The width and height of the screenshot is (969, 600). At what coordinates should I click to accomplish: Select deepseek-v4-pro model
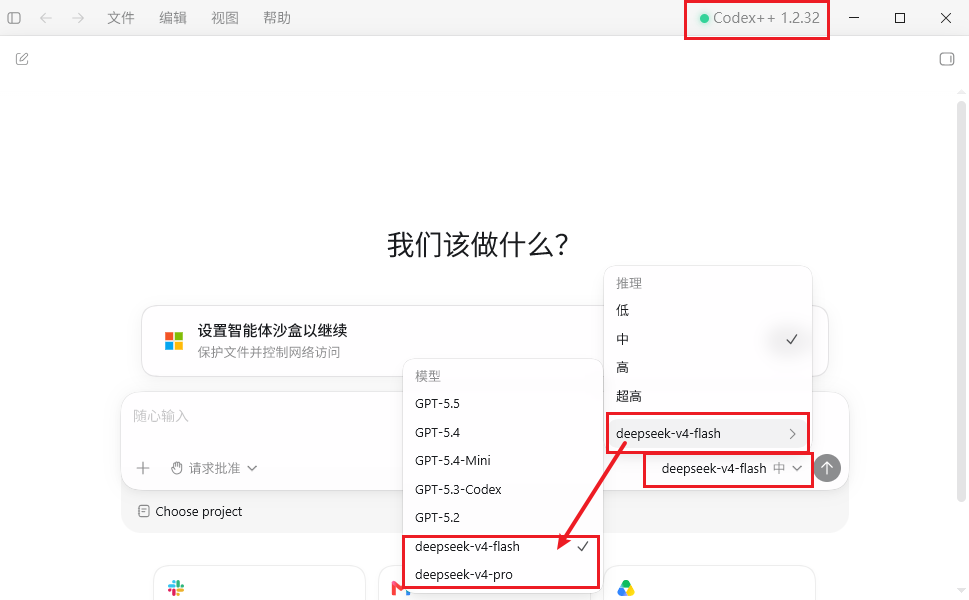502,574
